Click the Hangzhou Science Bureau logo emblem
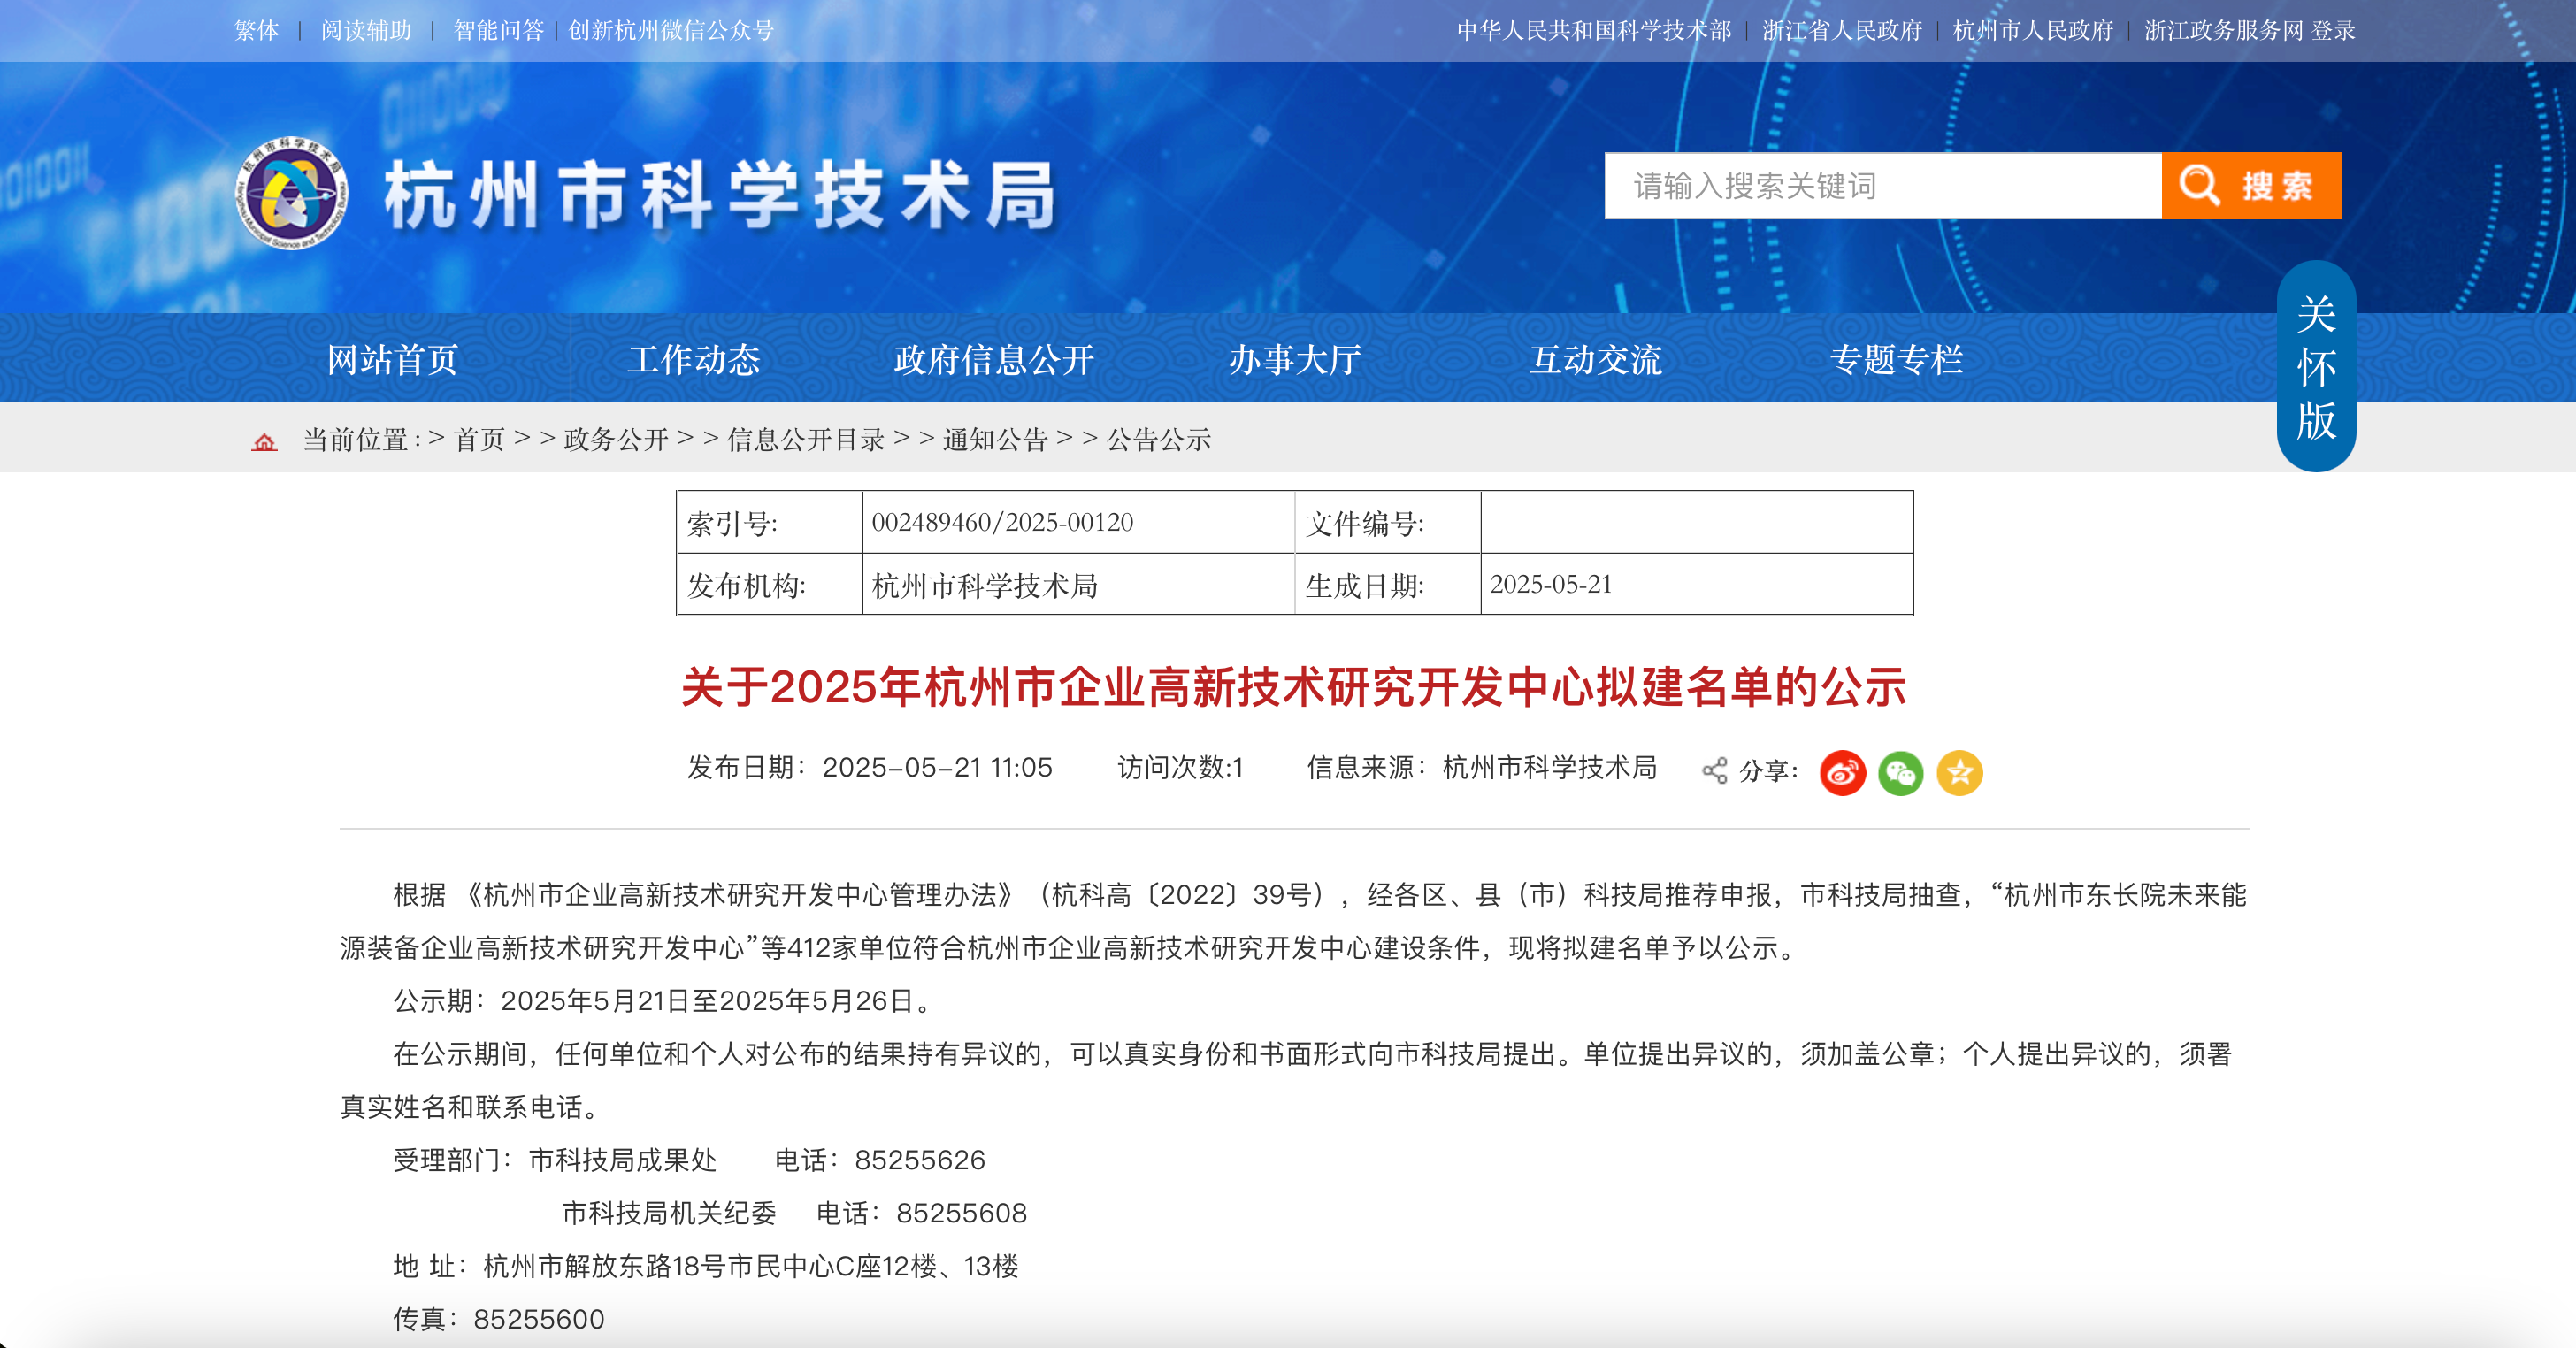Screen dimensions: 2576x1348 tap(292, 193)
